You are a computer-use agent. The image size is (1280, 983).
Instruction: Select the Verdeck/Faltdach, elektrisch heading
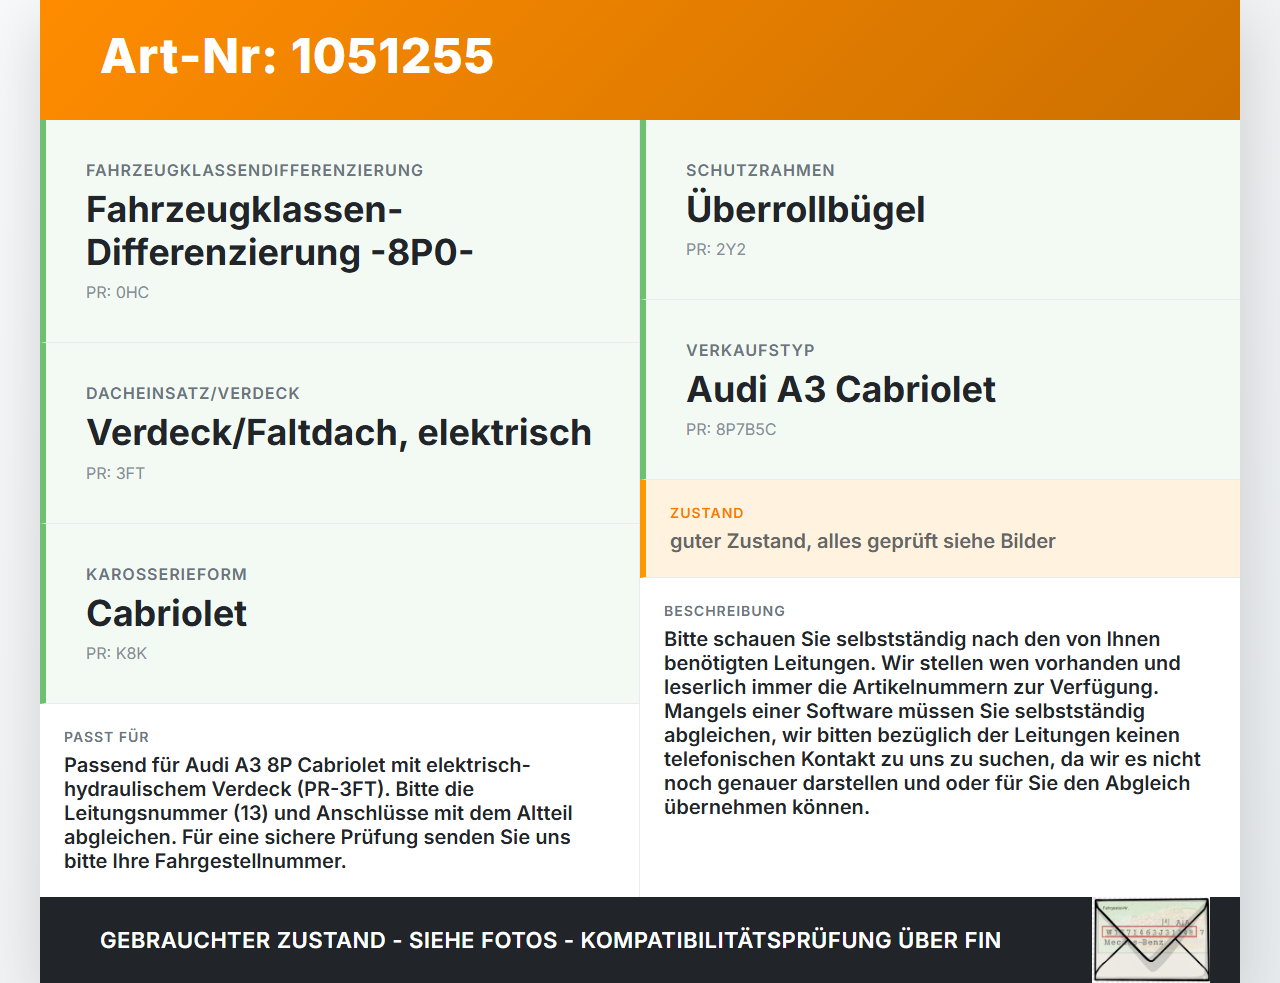[x=339, y=433]
